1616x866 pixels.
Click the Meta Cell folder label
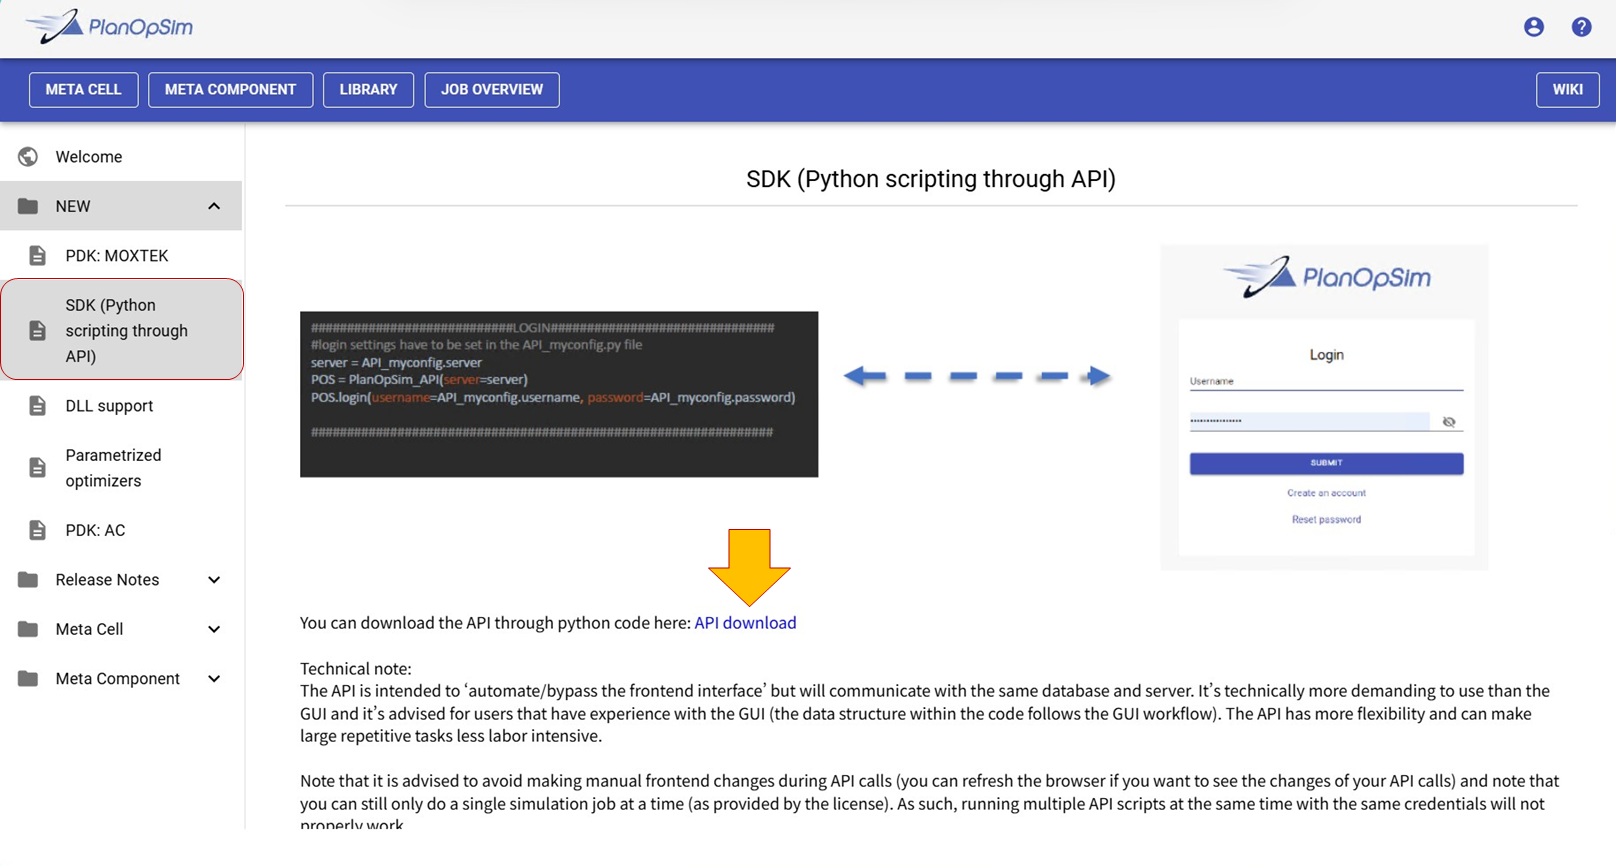coord(89,629)
